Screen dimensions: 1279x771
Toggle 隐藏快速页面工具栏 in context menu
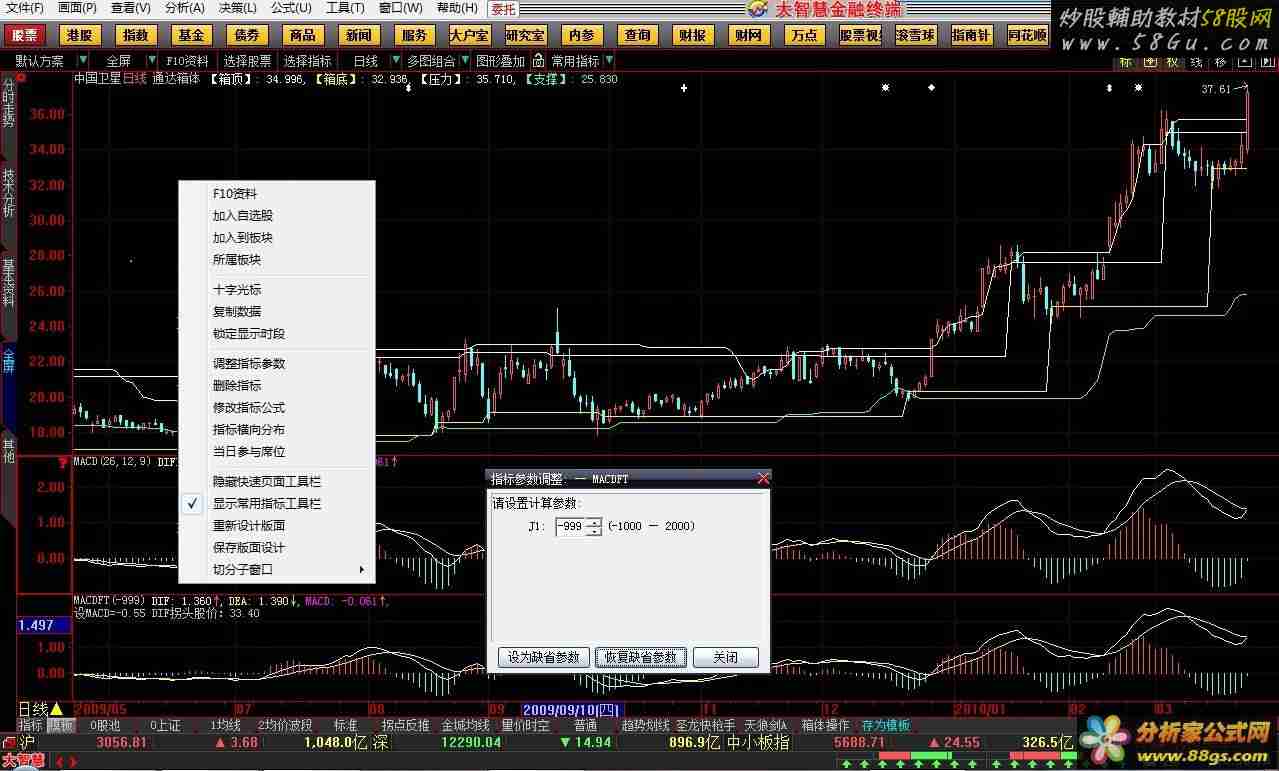tap(267, 481)
